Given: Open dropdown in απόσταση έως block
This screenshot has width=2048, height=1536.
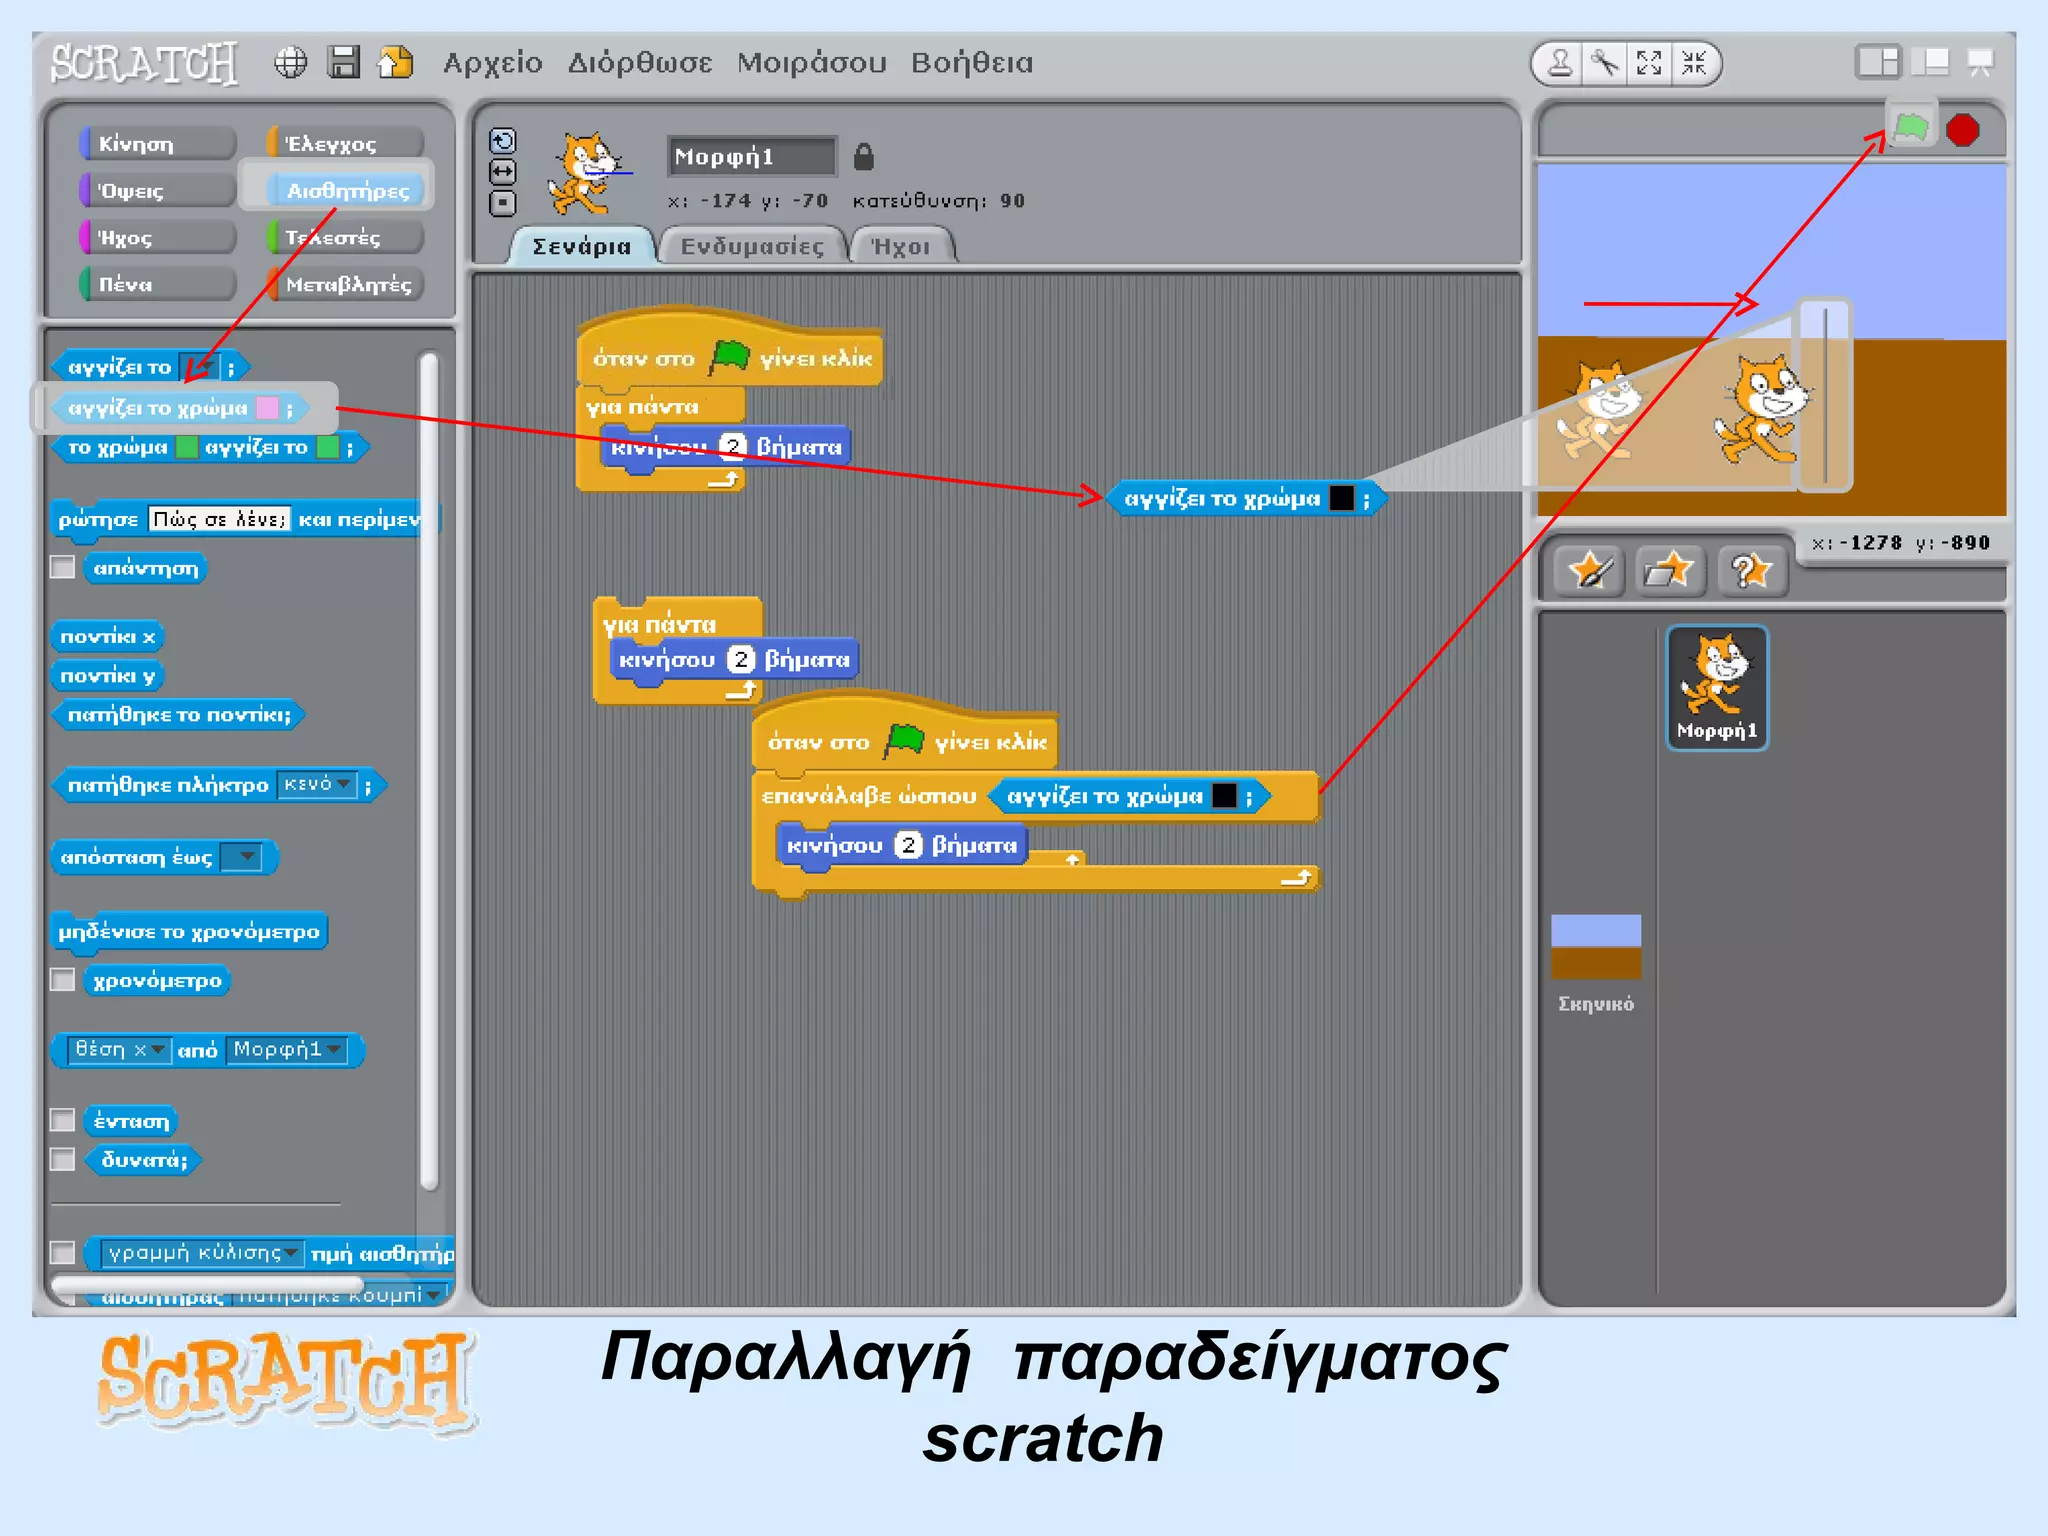Looking at the screenshot, I should pyautogui.click(x=241, y=857).
